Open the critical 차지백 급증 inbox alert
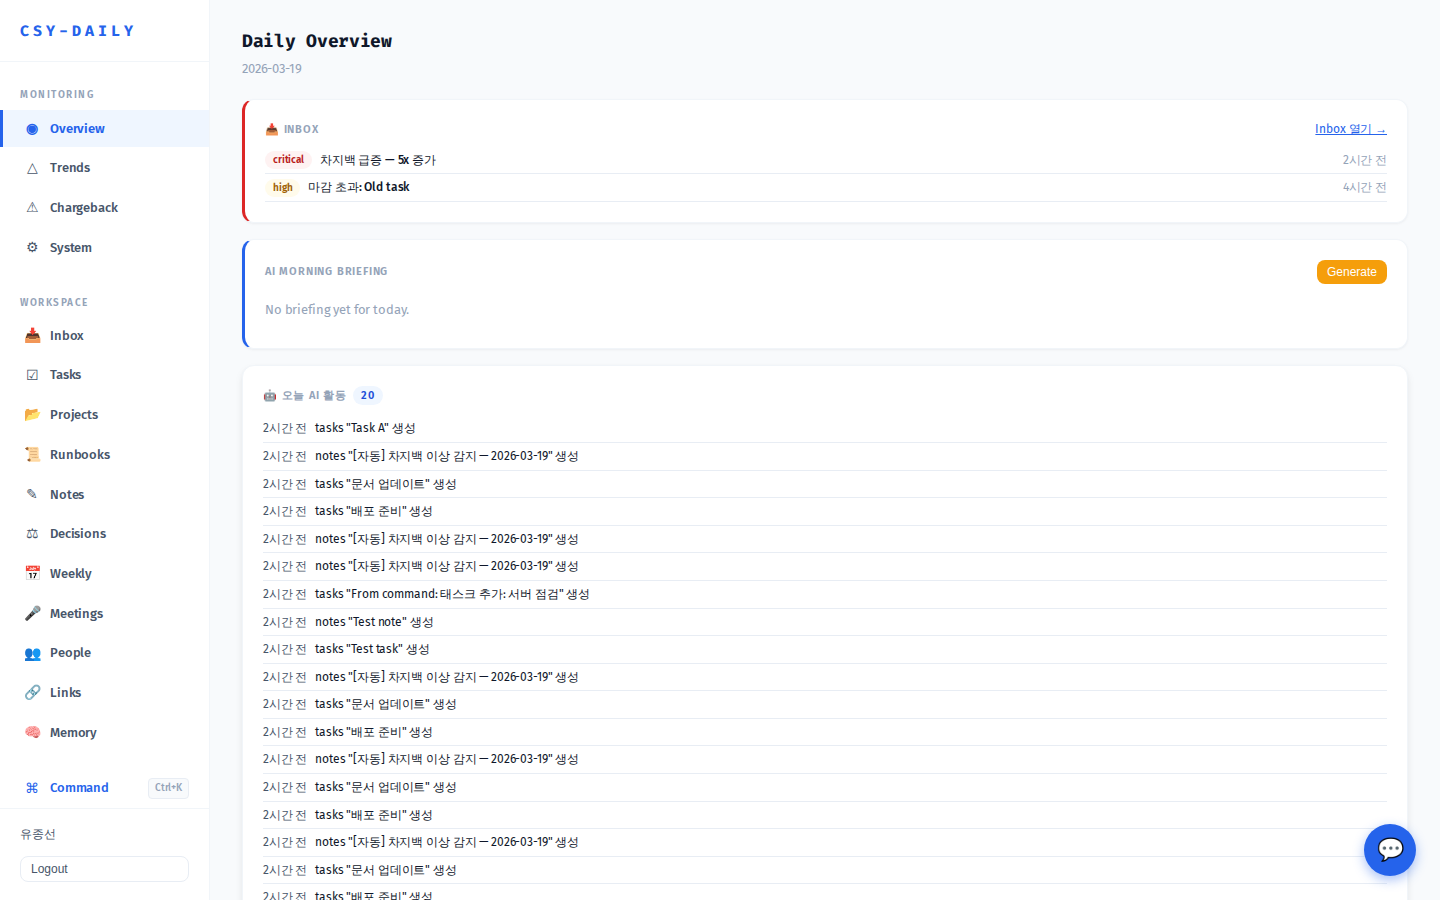This screenshot has height=900, width=1440. [x=378, y=160]
